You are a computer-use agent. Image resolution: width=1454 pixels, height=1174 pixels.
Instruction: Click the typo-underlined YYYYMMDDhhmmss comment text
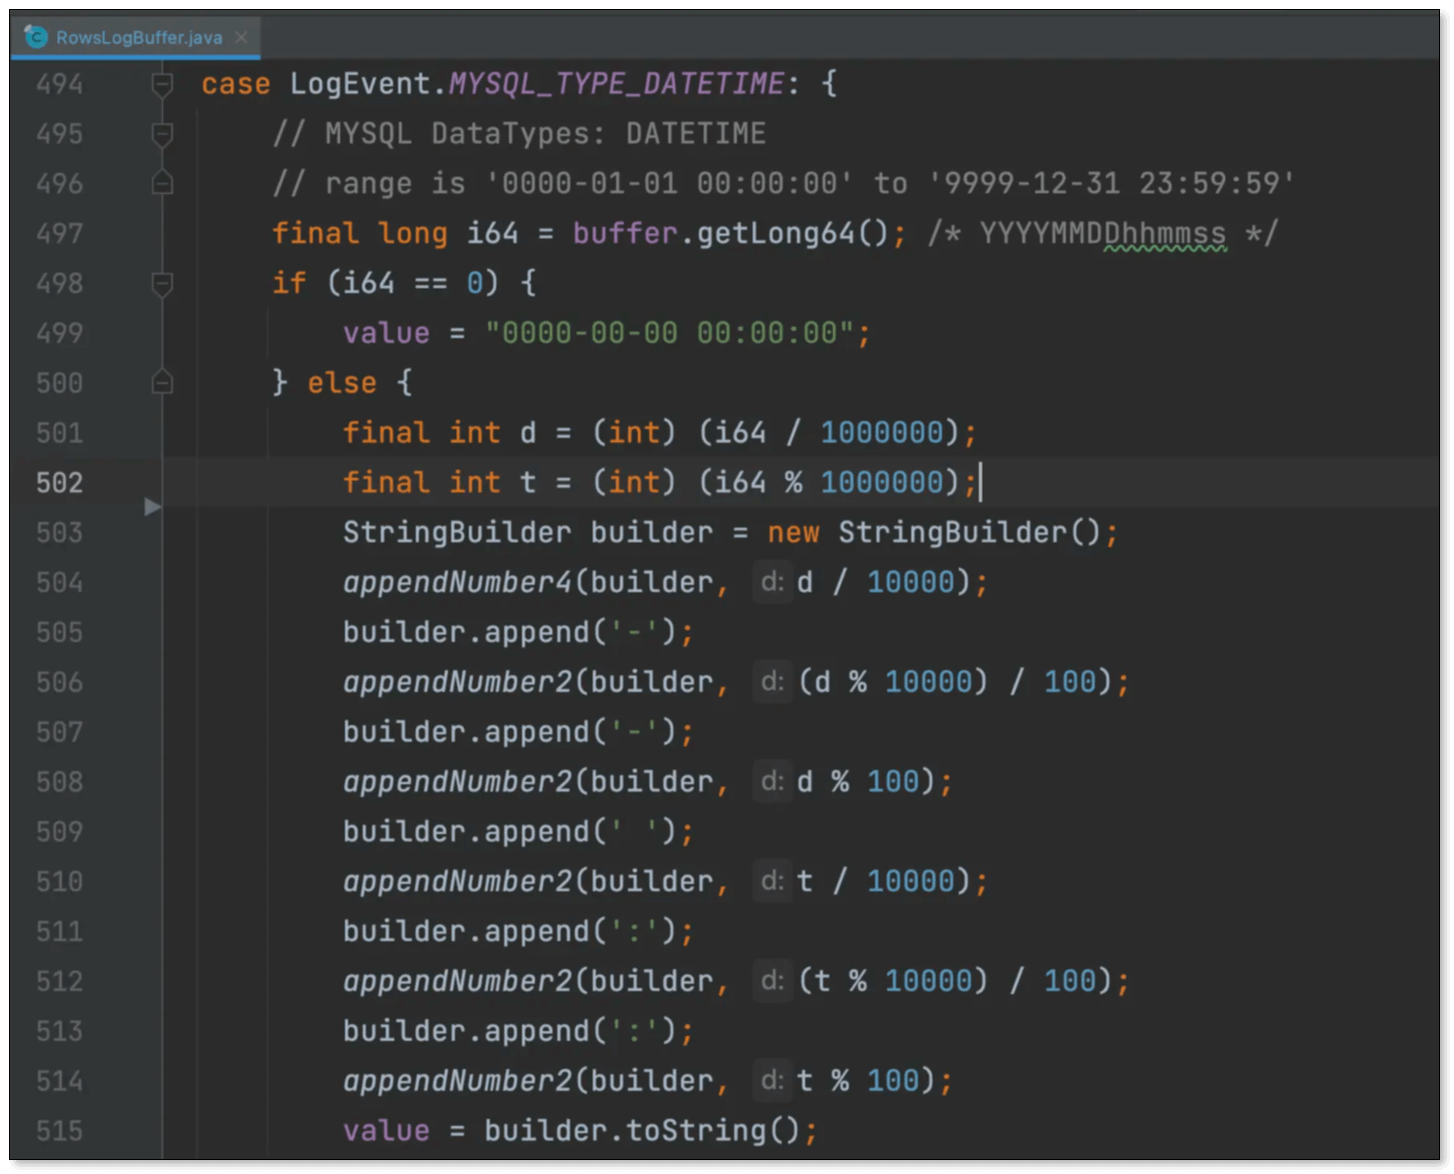1102,234
